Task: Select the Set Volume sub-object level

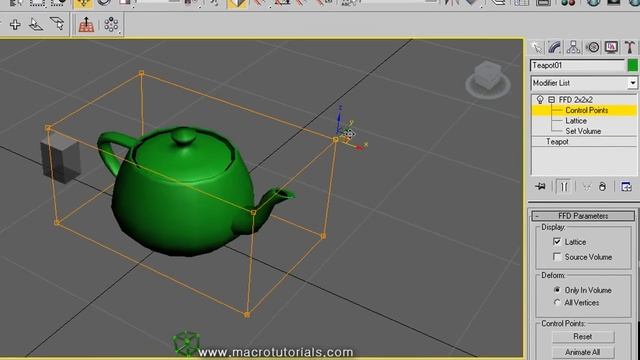Action: [583, 131]
